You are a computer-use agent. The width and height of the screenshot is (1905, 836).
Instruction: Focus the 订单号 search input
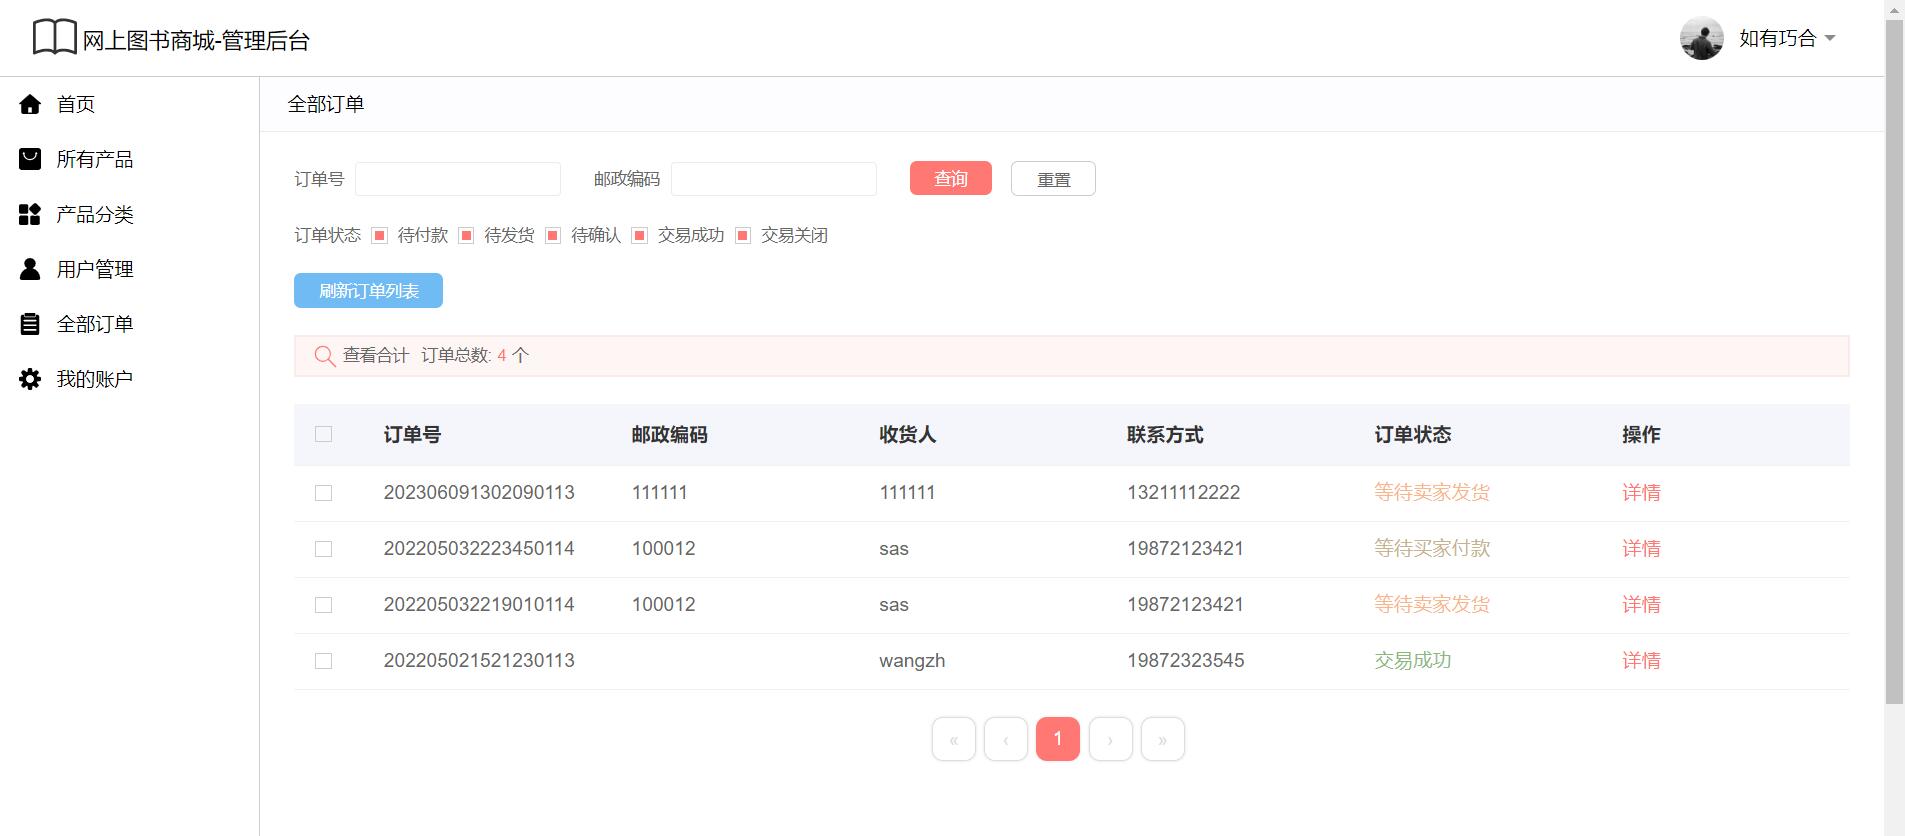tap(458, 179)
